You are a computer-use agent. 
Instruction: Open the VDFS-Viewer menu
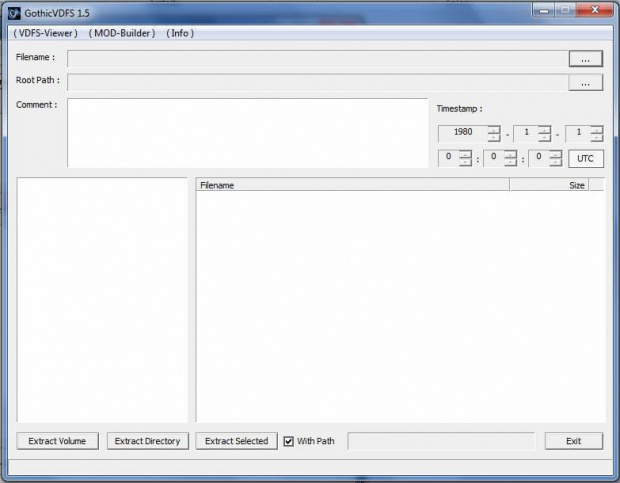coord(45,33)
